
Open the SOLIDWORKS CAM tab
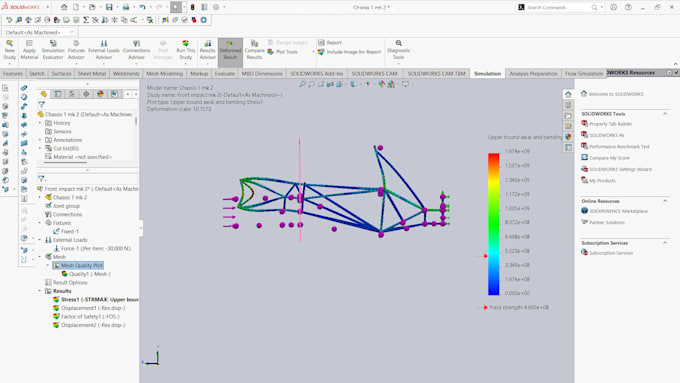click(x=374, y=74)
